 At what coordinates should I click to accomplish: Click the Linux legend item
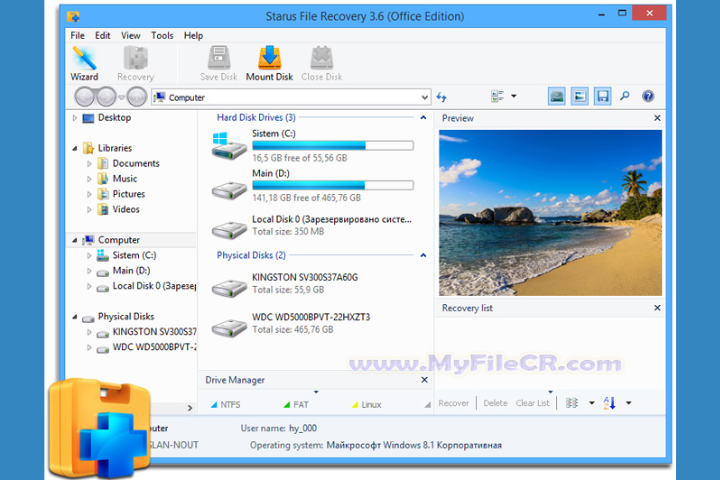click(x=366, y=405)
